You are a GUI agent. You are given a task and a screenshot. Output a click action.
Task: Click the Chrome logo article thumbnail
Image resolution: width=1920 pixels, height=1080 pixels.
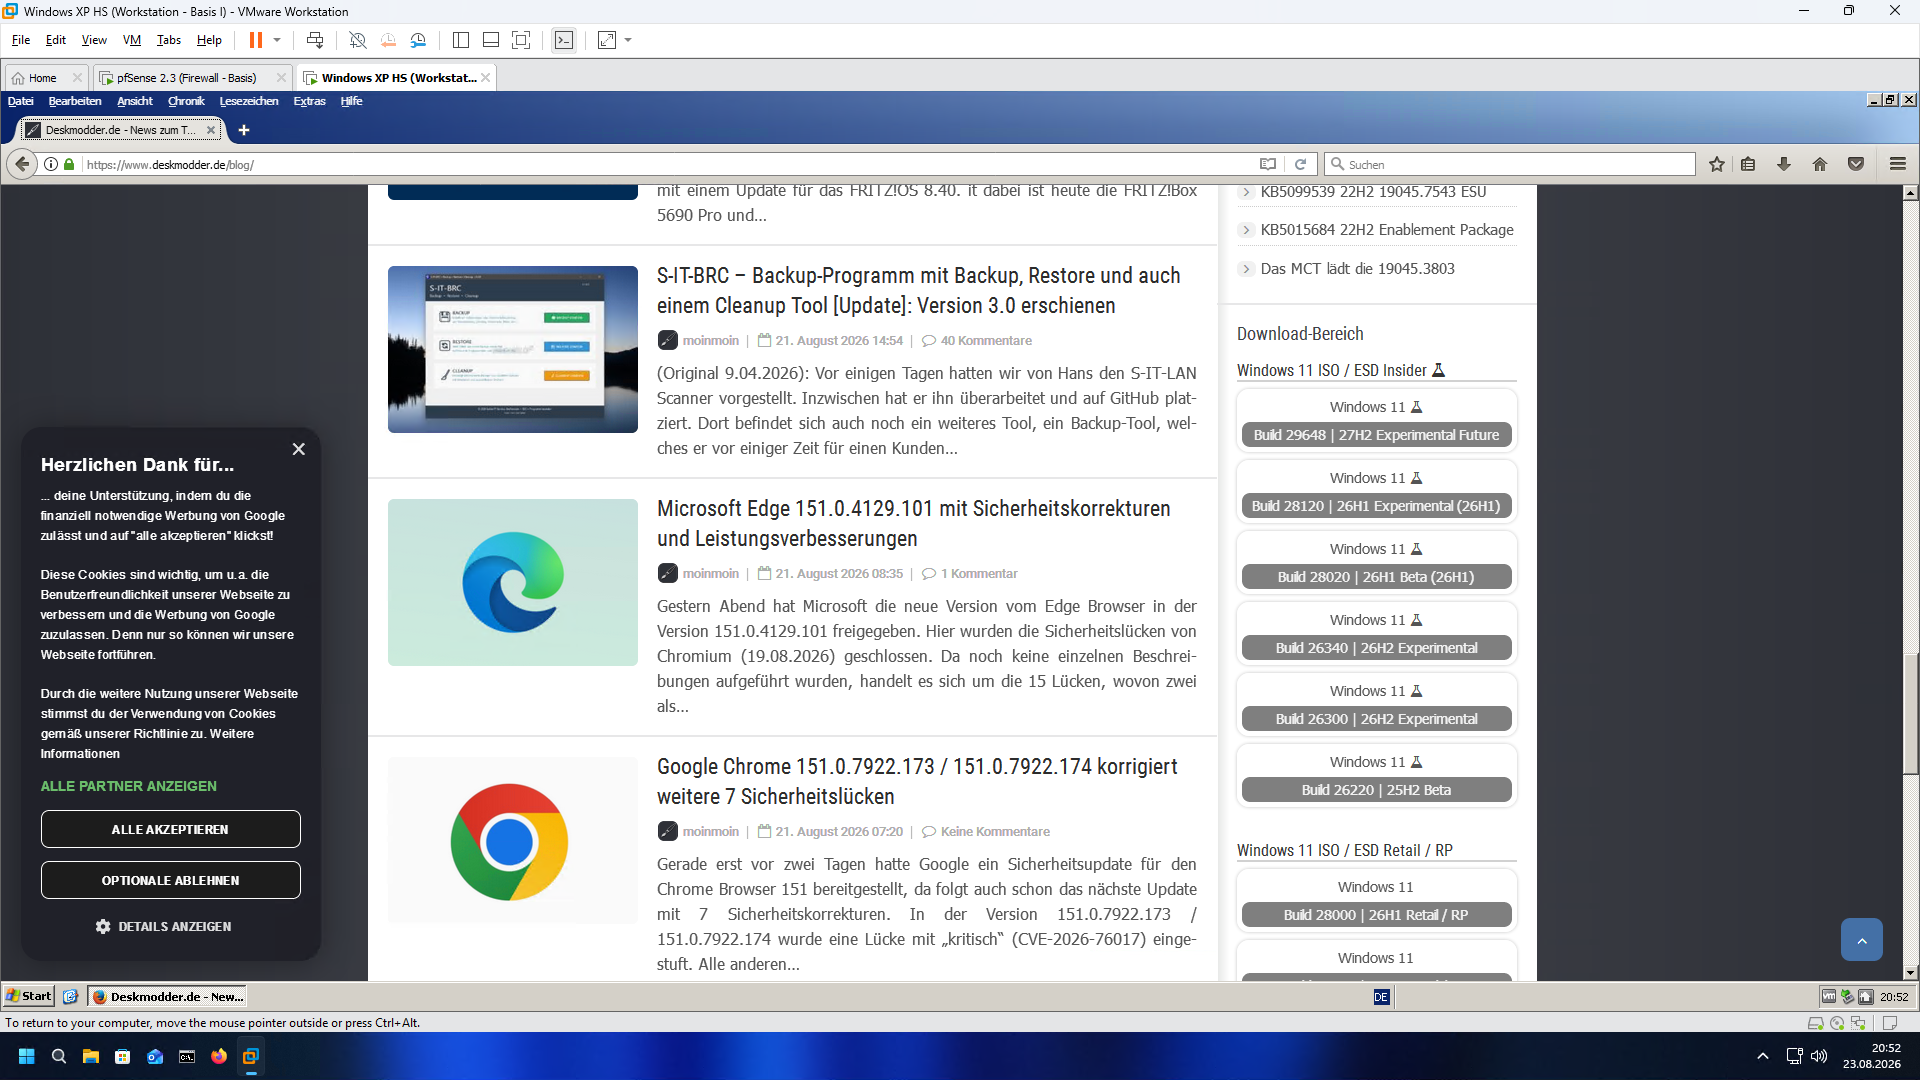(x=513, y=840)
